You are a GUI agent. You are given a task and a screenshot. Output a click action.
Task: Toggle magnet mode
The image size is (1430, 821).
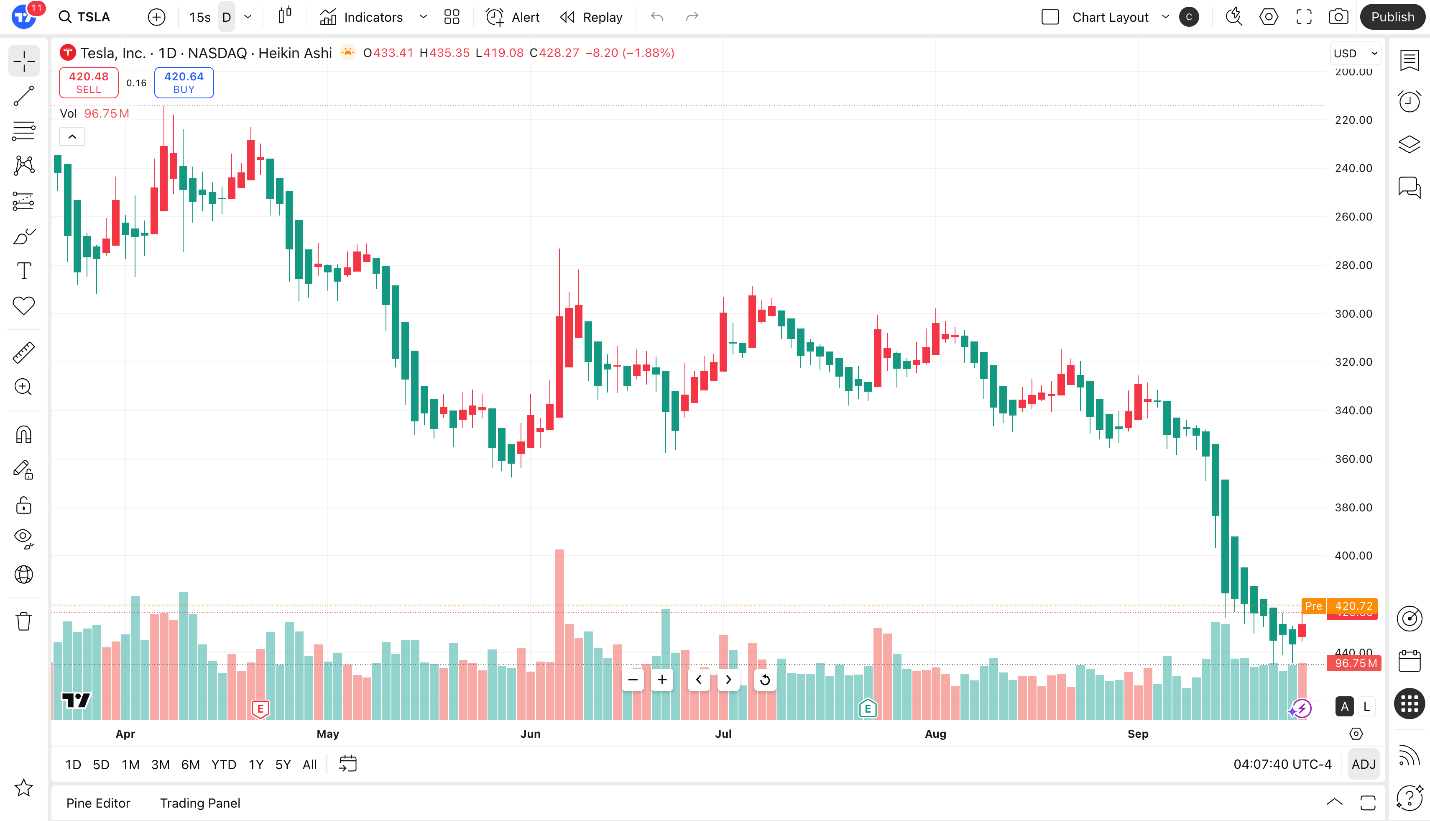tap(24, 434)
